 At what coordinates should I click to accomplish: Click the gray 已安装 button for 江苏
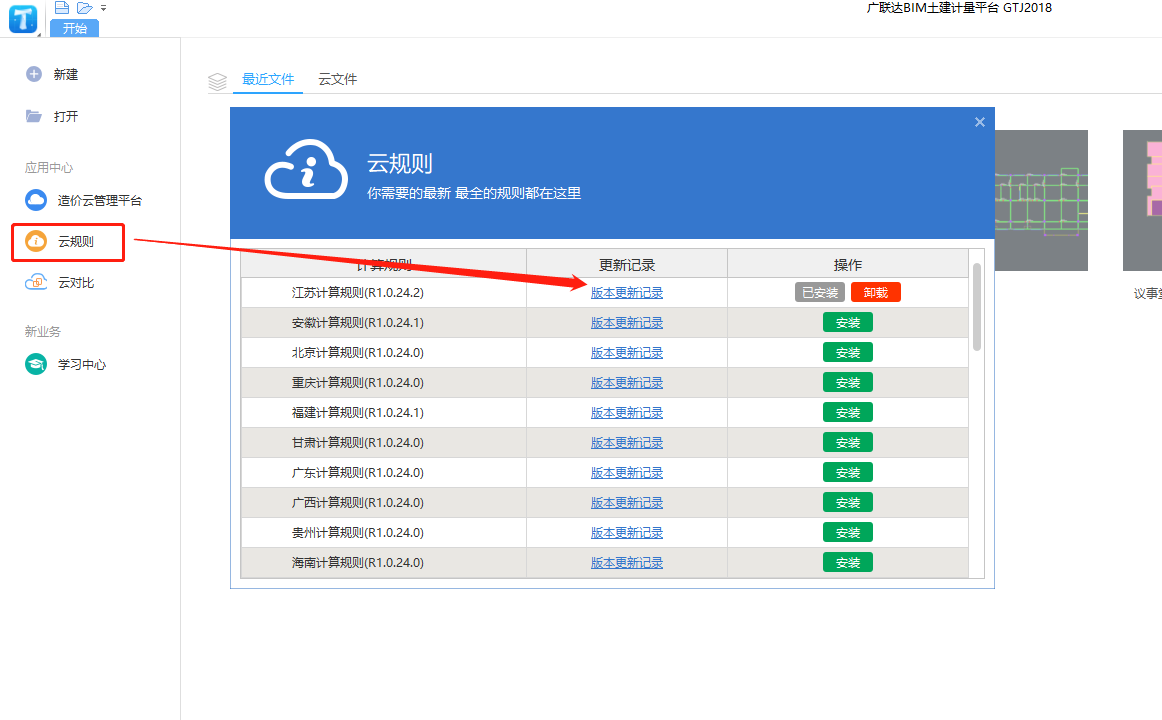pos(820,293)
